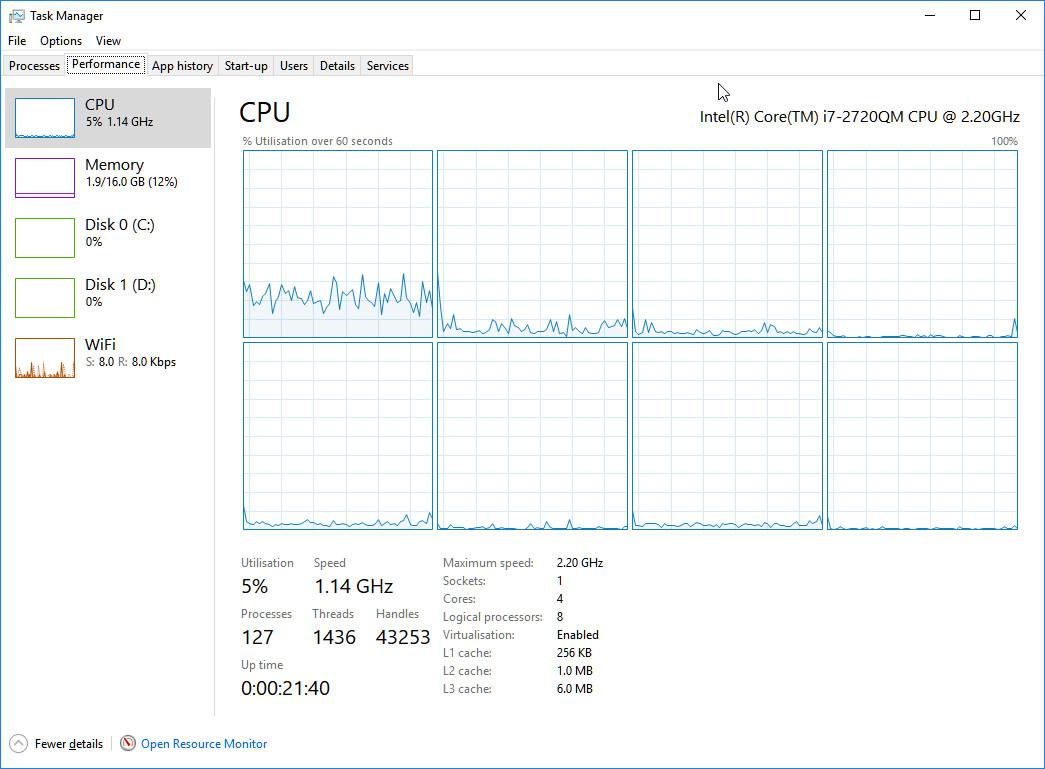The image size is (1045, 769).
Task: Select the CPU mini graph thumbnail in sidebar
Action: pyautogui.click(x=45, y=118)
